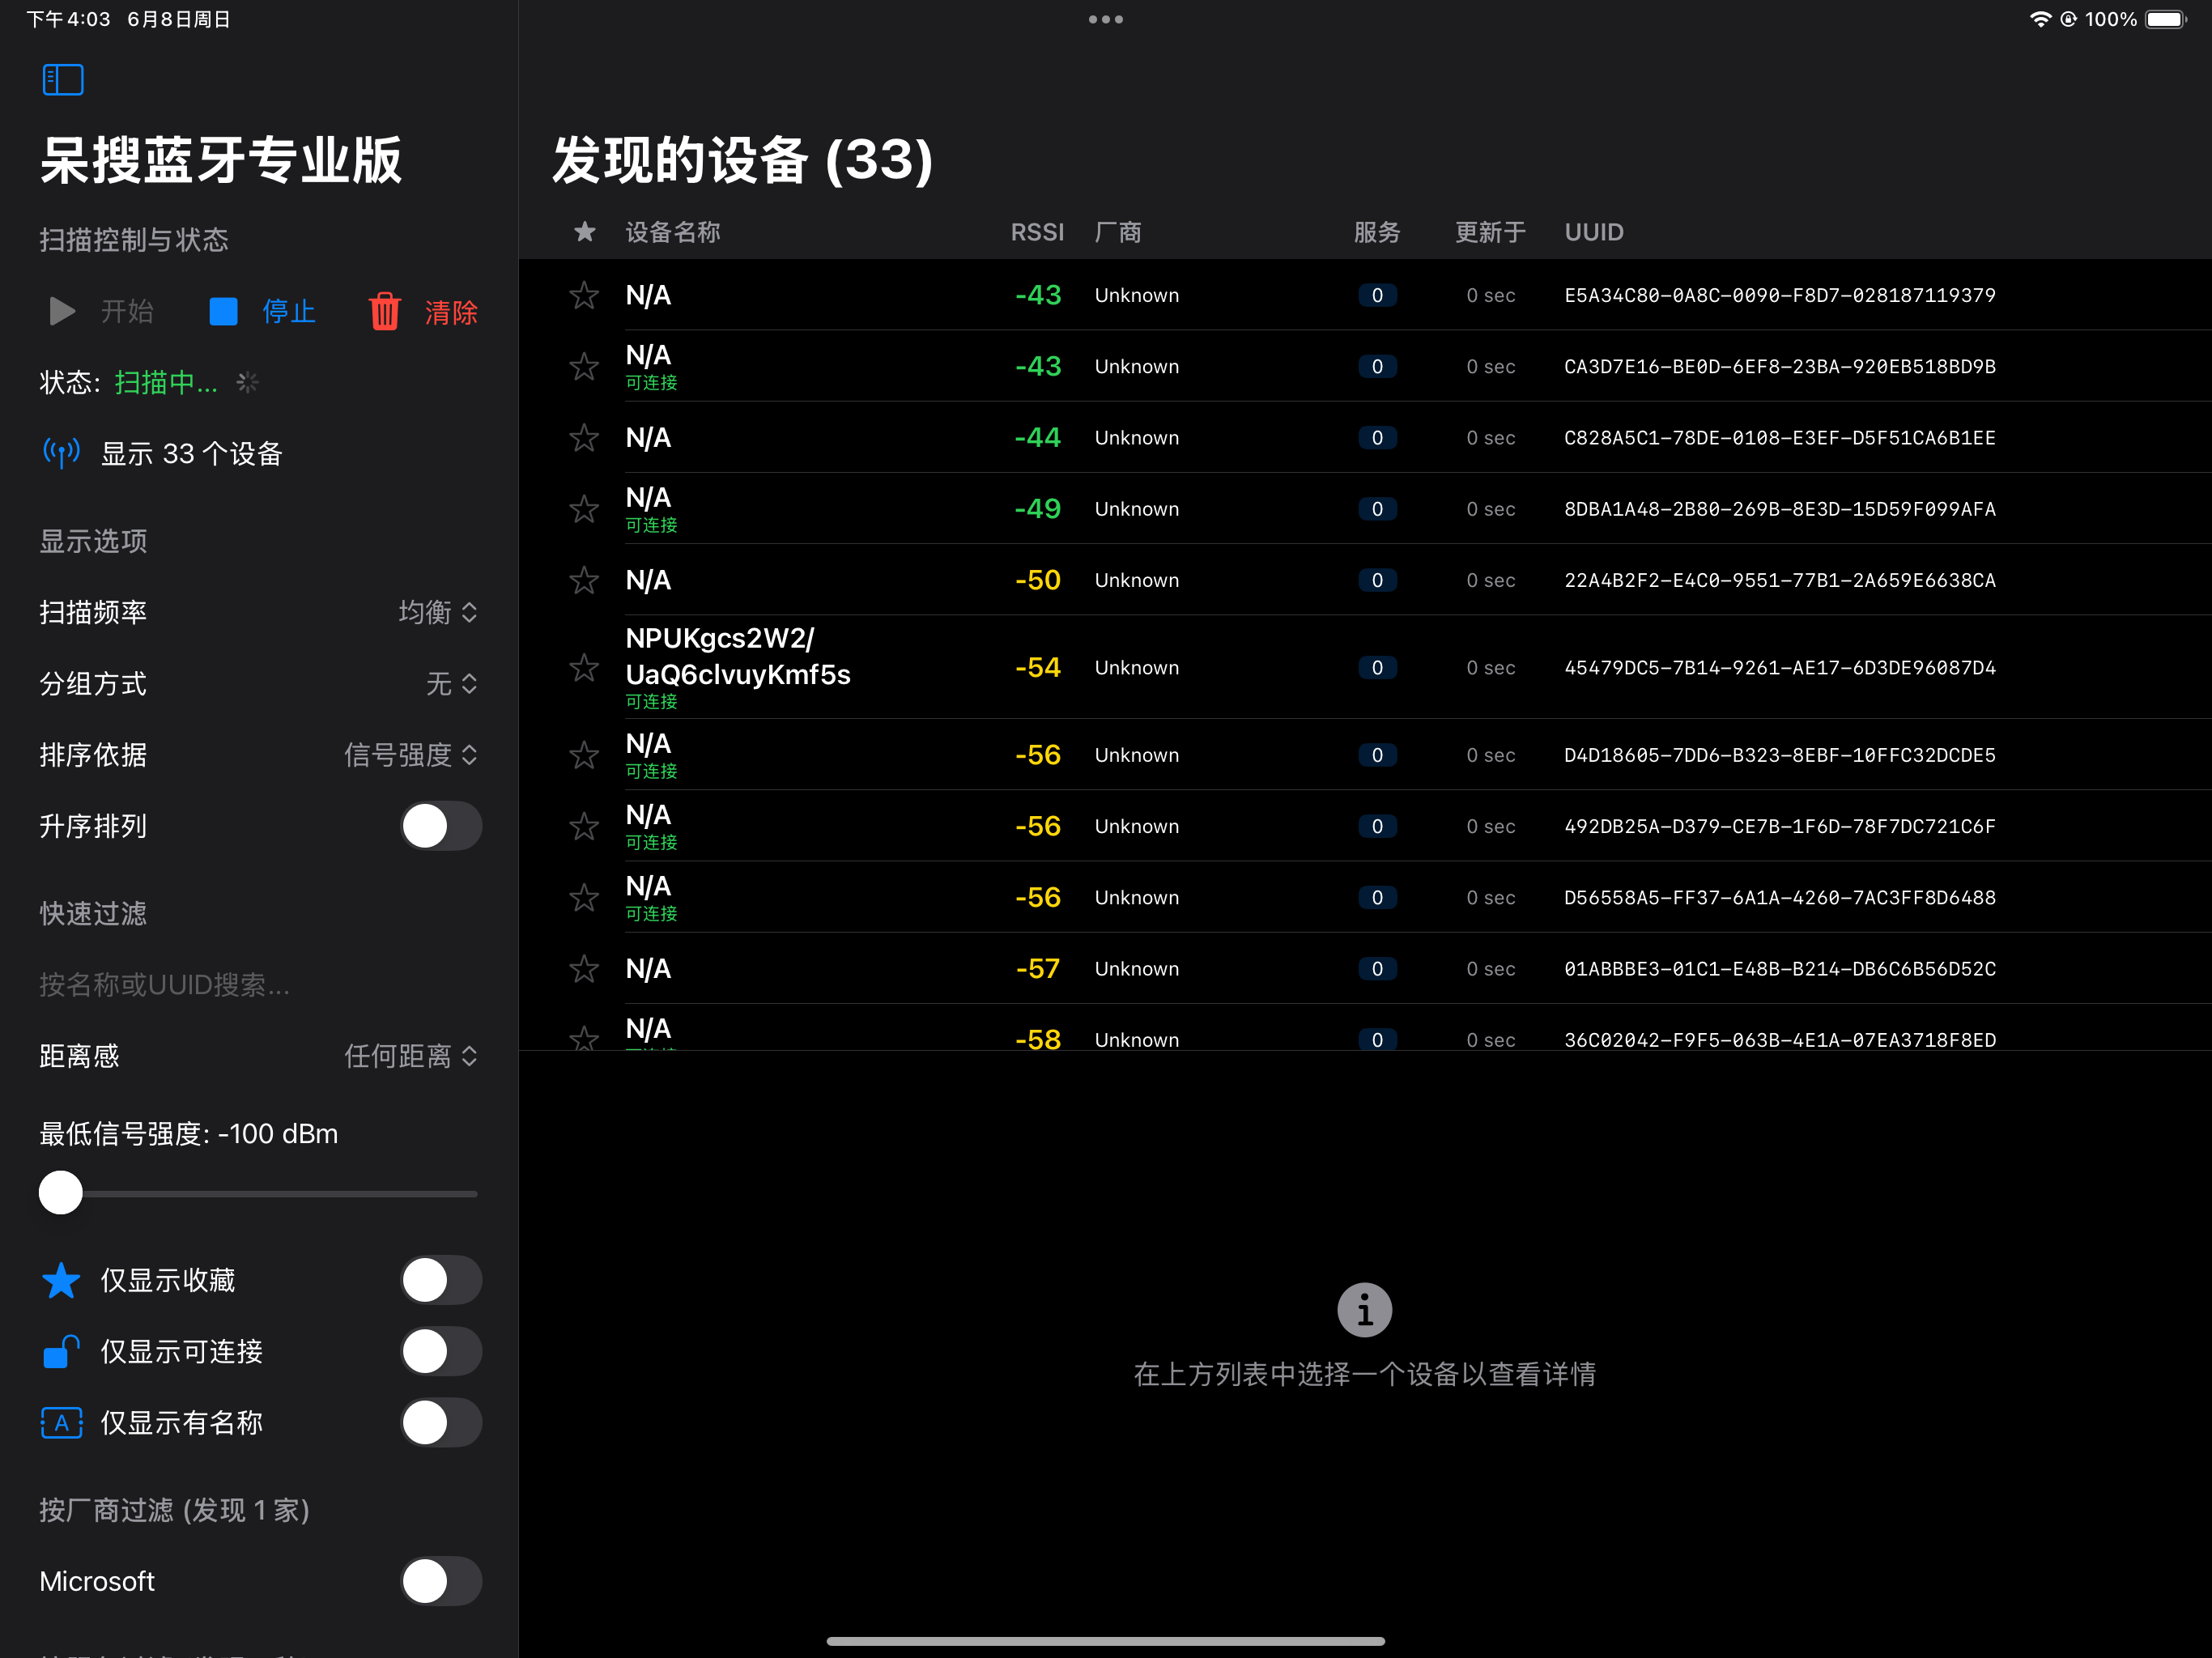Open 分组方式 dropdown showing 无
Screen dimensions: 2212x1658
[452, 683]
